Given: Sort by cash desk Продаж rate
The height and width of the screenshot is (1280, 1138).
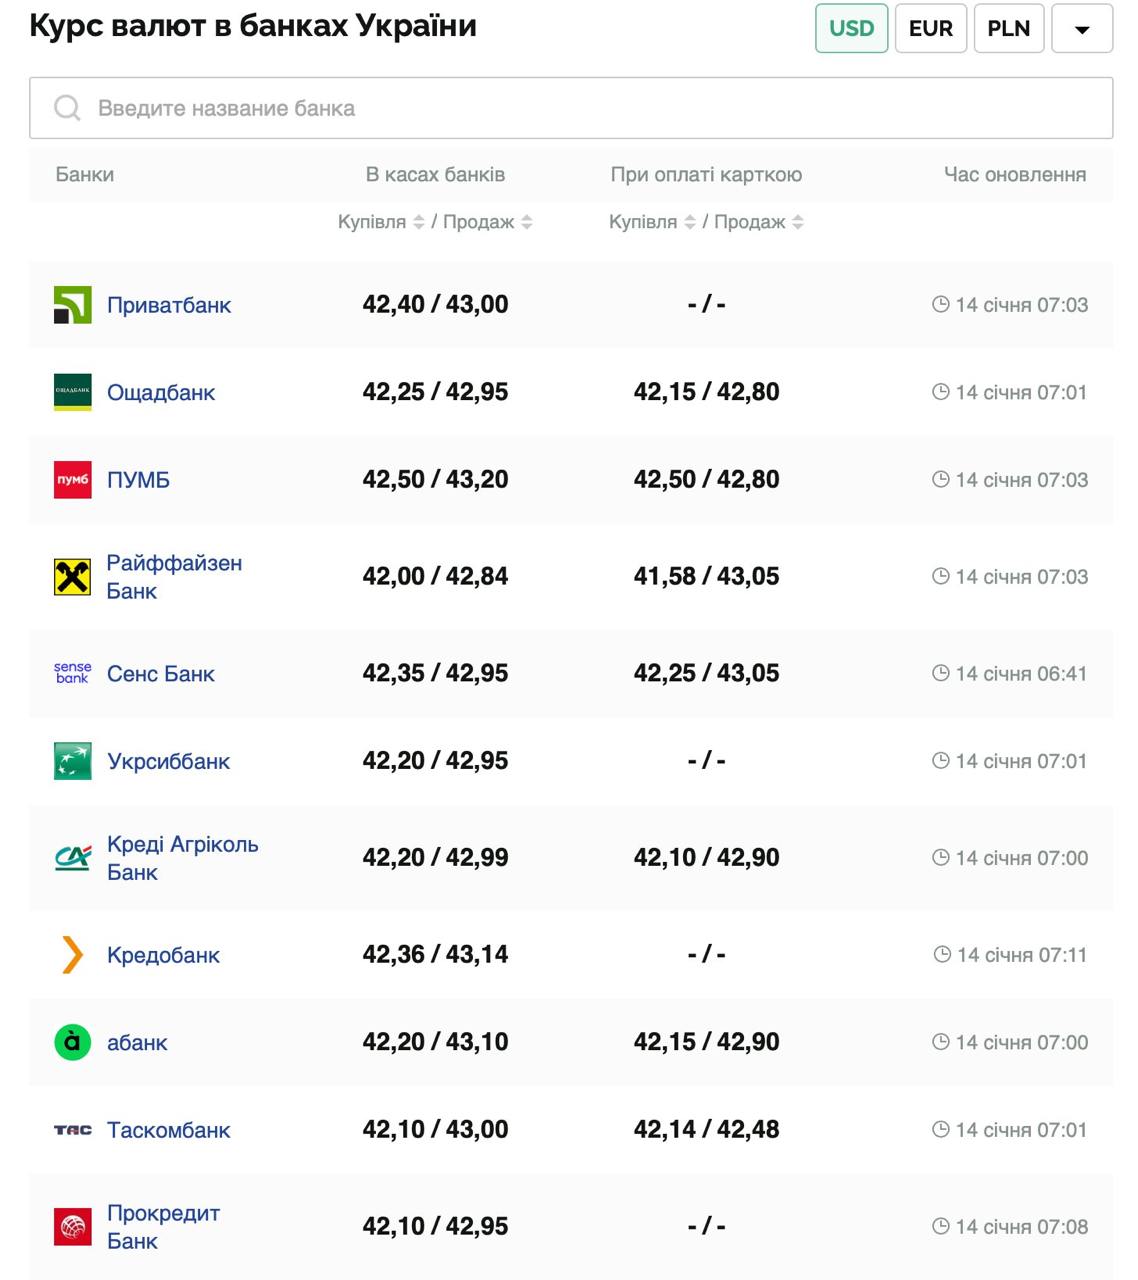Looking at the screenshot, I should click(x=527, y=222).
